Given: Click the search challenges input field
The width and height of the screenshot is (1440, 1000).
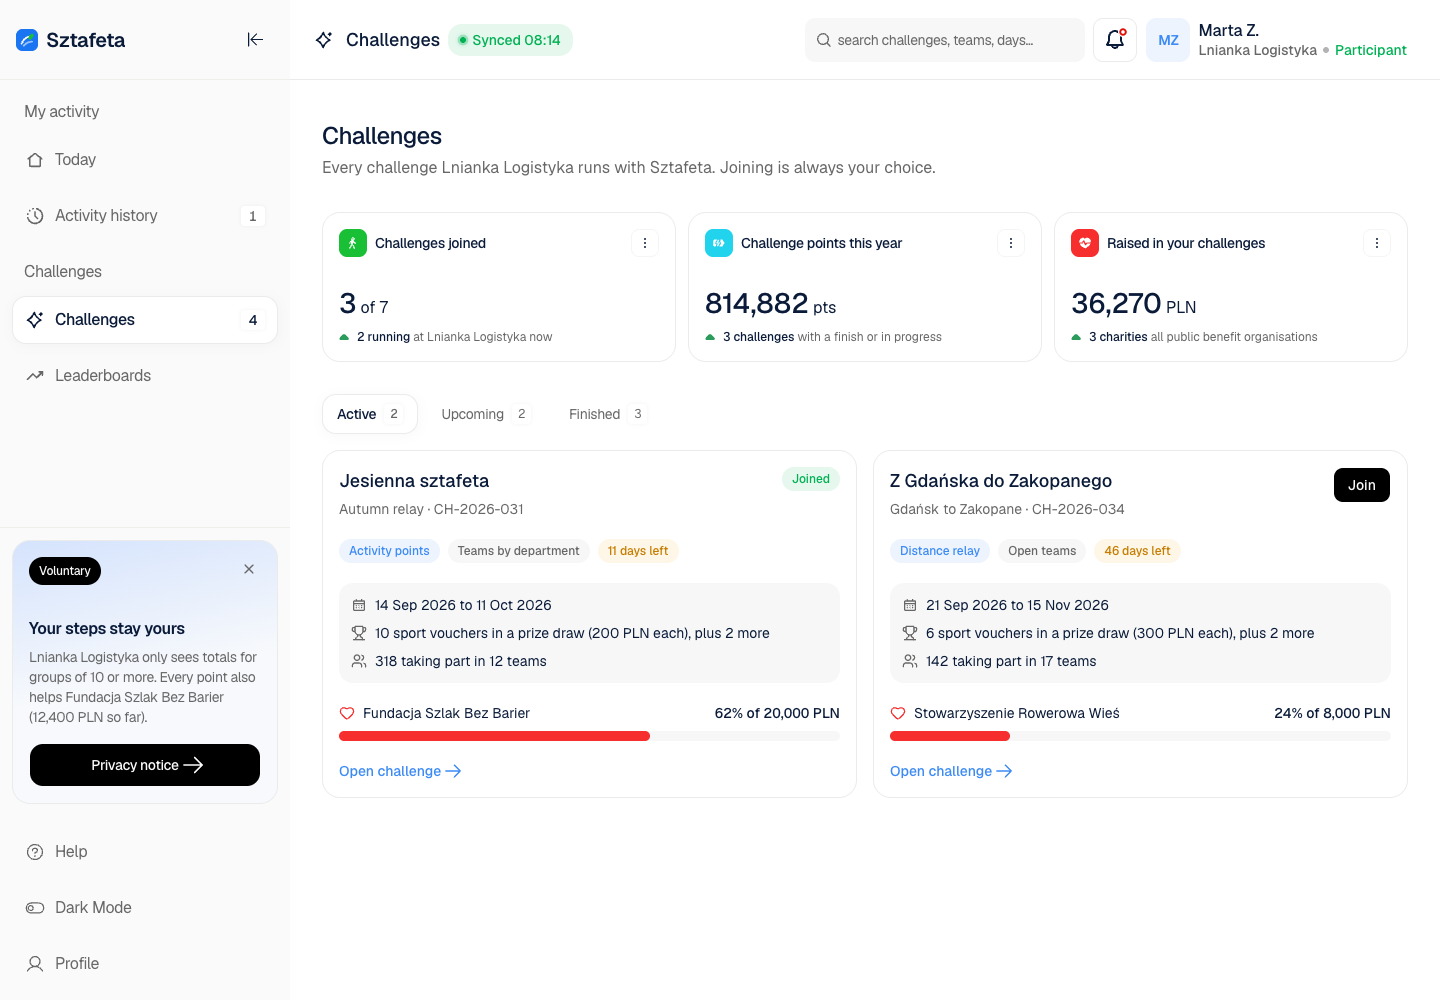Looking at the screenshot, I should (945, 40).
